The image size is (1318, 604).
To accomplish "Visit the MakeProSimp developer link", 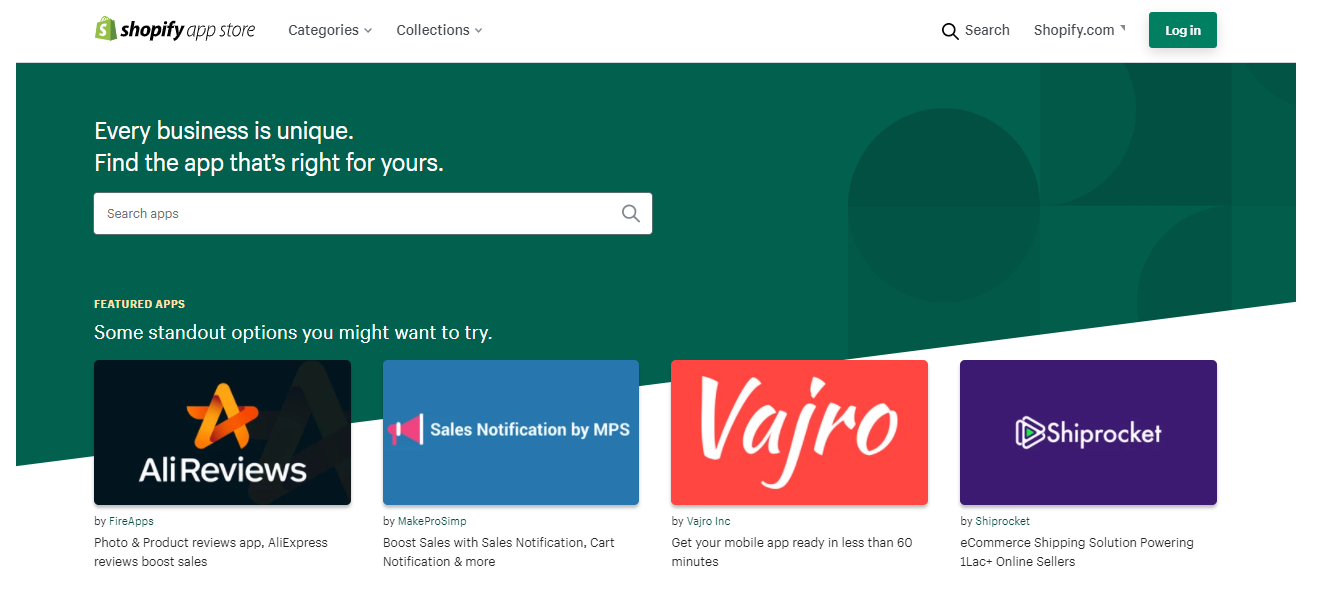I will 432,521.
